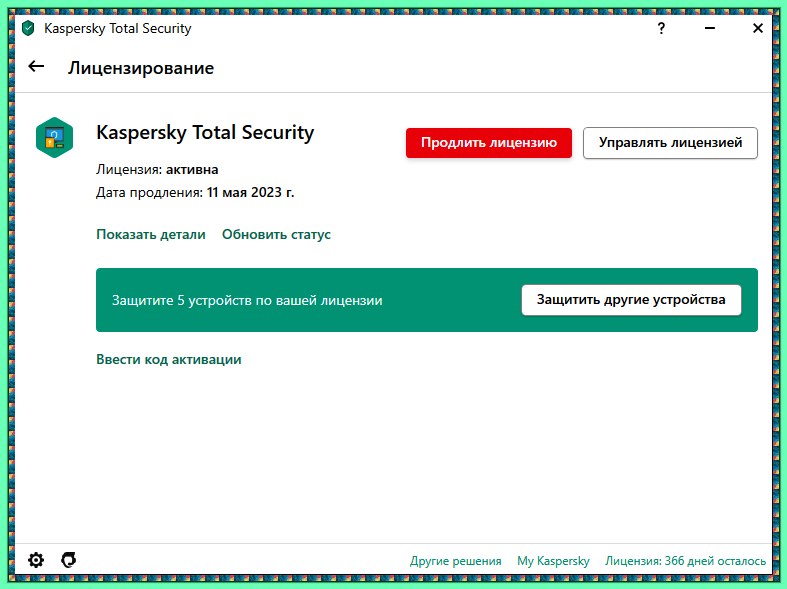Click the Kaspersky Total Security hexagon product icon

[x=55, y=137]
